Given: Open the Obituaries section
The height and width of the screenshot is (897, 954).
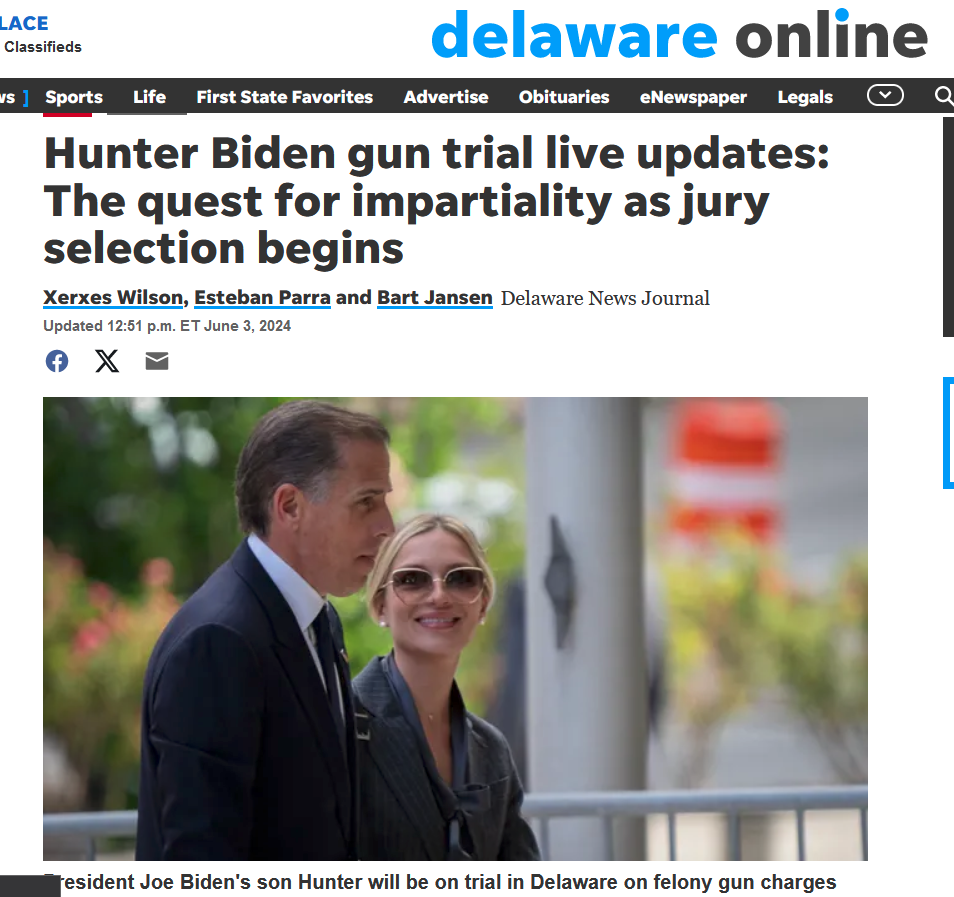Looking at the screenshot, I should (564, 97).
